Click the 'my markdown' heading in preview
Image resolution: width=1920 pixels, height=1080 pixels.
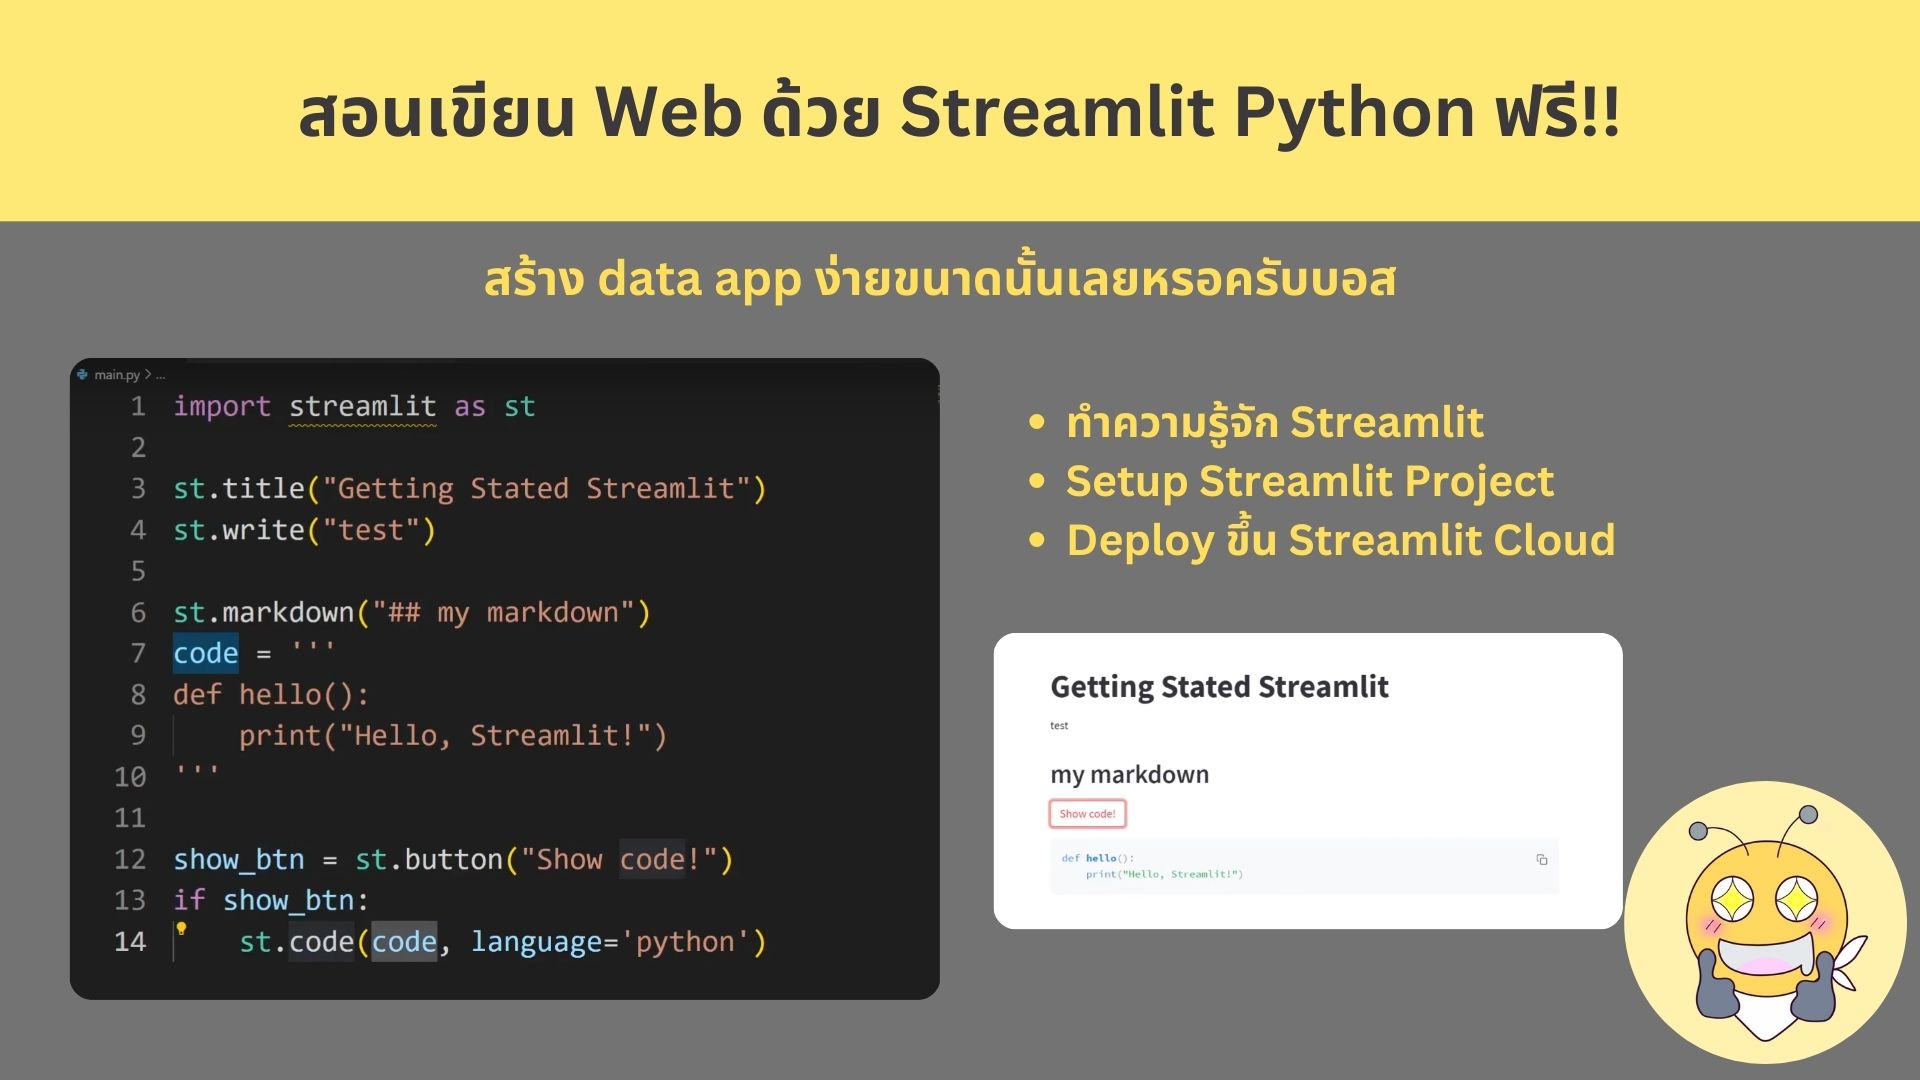click(x=1129, y=774)
